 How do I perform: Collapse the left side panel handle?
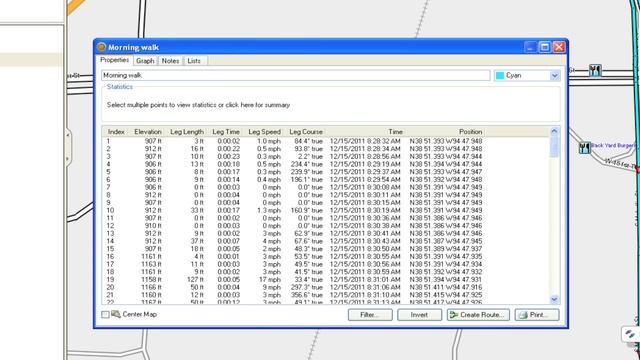point(68,147)
